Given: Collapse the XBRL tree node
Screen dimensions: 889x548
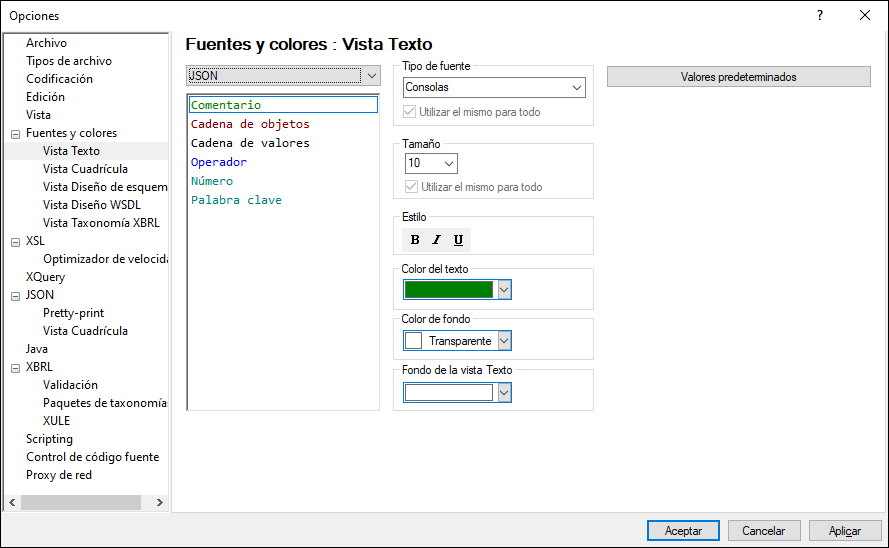Looking at the screenshot, I should [15, 367].
